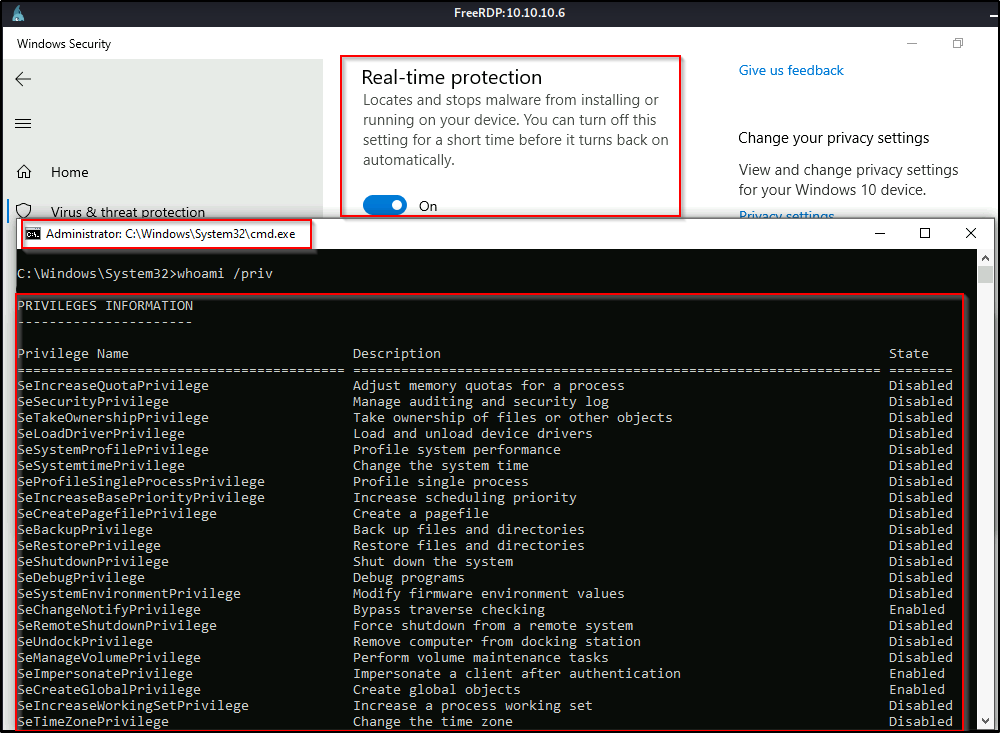Viewport: 1000px width, 733px height.
Task: Select the Home text label in navigation
Action: [70, 172]
